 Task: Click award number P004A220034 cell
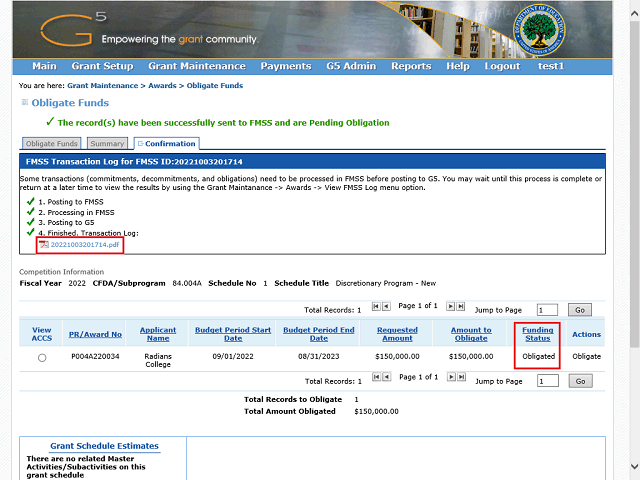click(95, 356)
